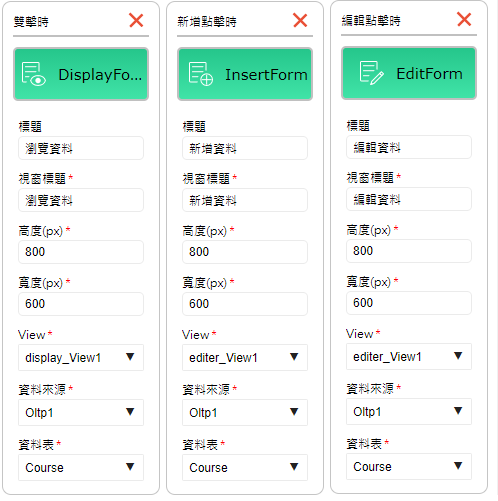Expand the View dropdown in InsertForm panel
Image resolution: width=498 pixels, height=501 pixels.
coord(245,358)
